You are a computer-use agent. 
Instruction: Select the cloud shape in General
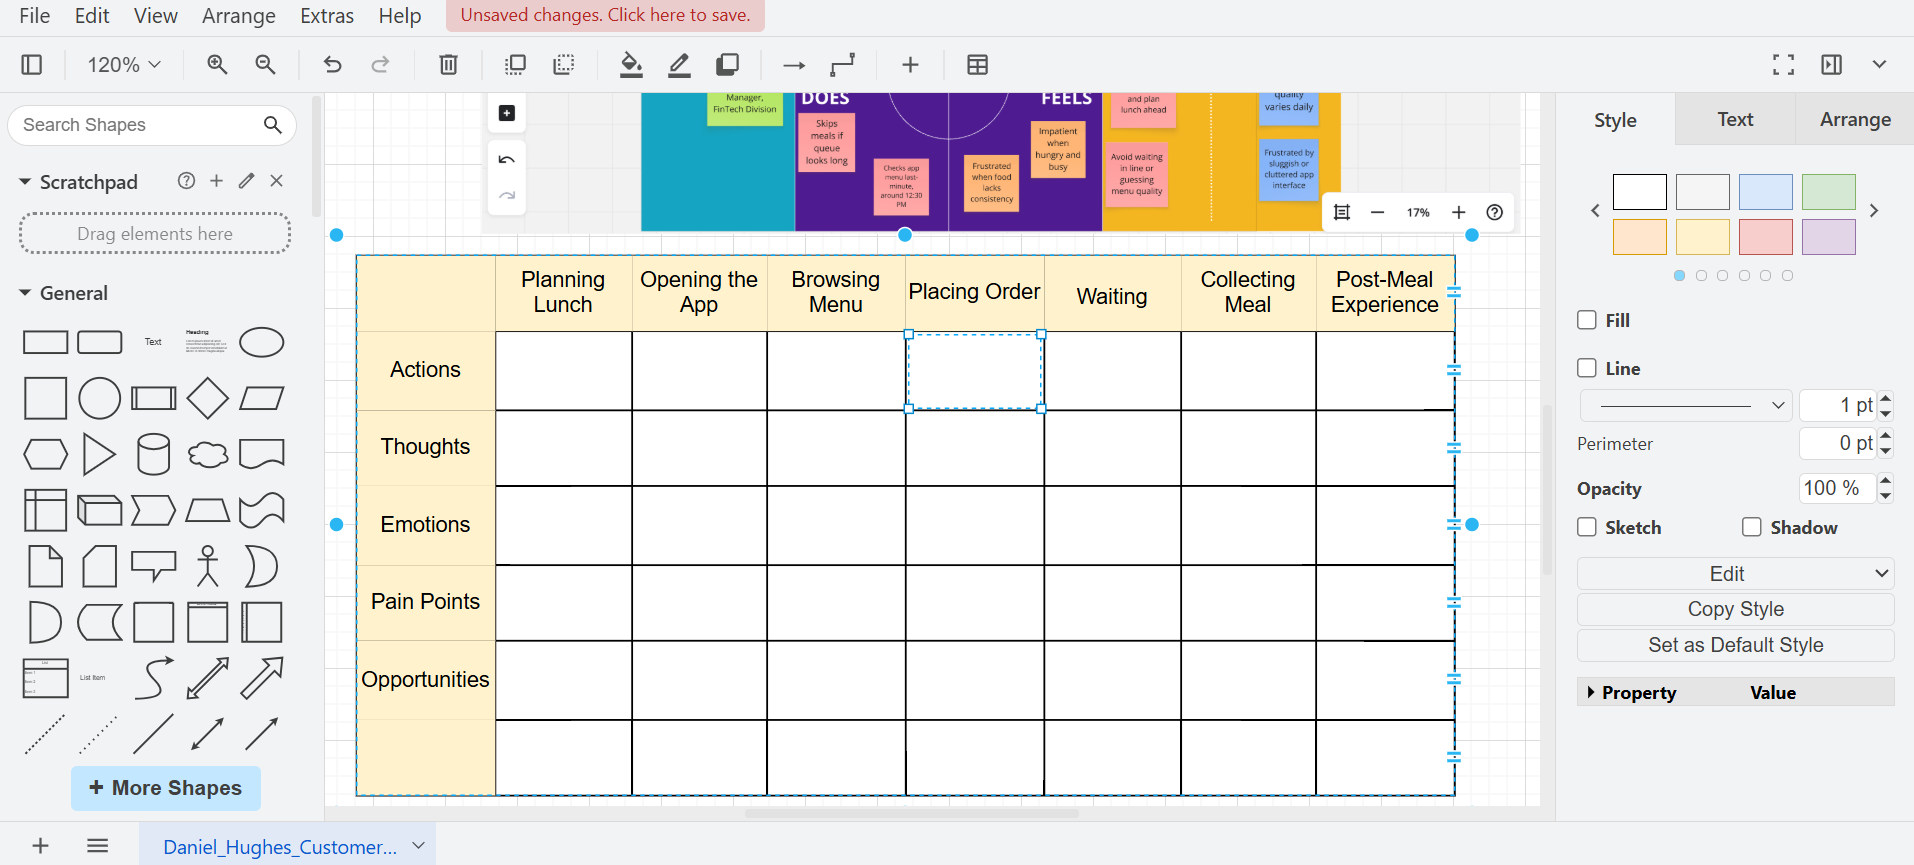(208, 454)
